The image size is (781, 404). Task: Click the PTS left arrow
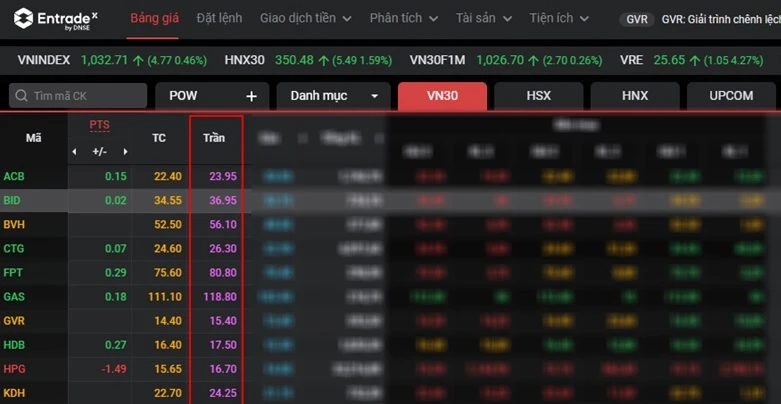coord(74,152)
